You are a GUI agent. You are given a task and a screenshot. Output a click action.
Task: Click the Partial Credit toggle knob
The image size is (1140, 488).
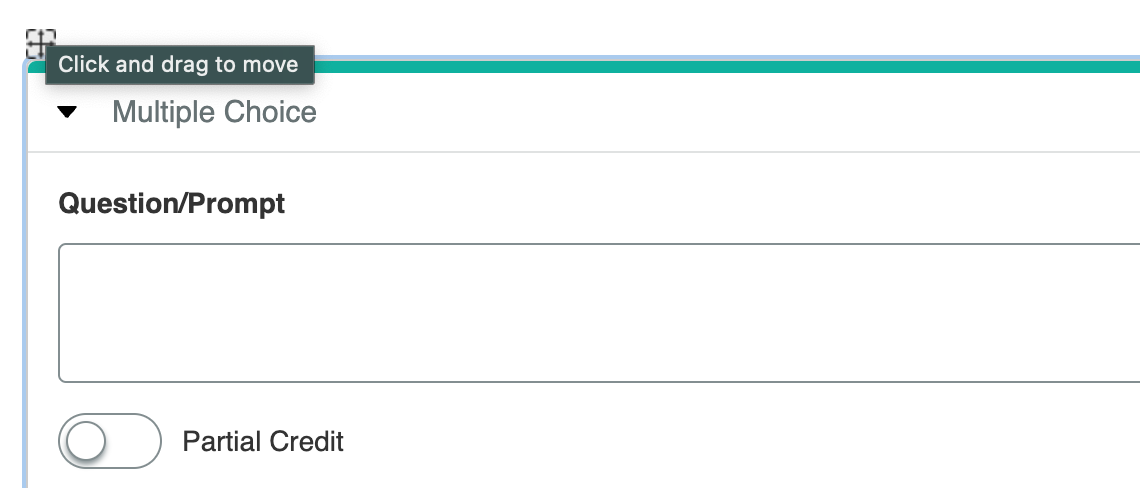(86, 441)
